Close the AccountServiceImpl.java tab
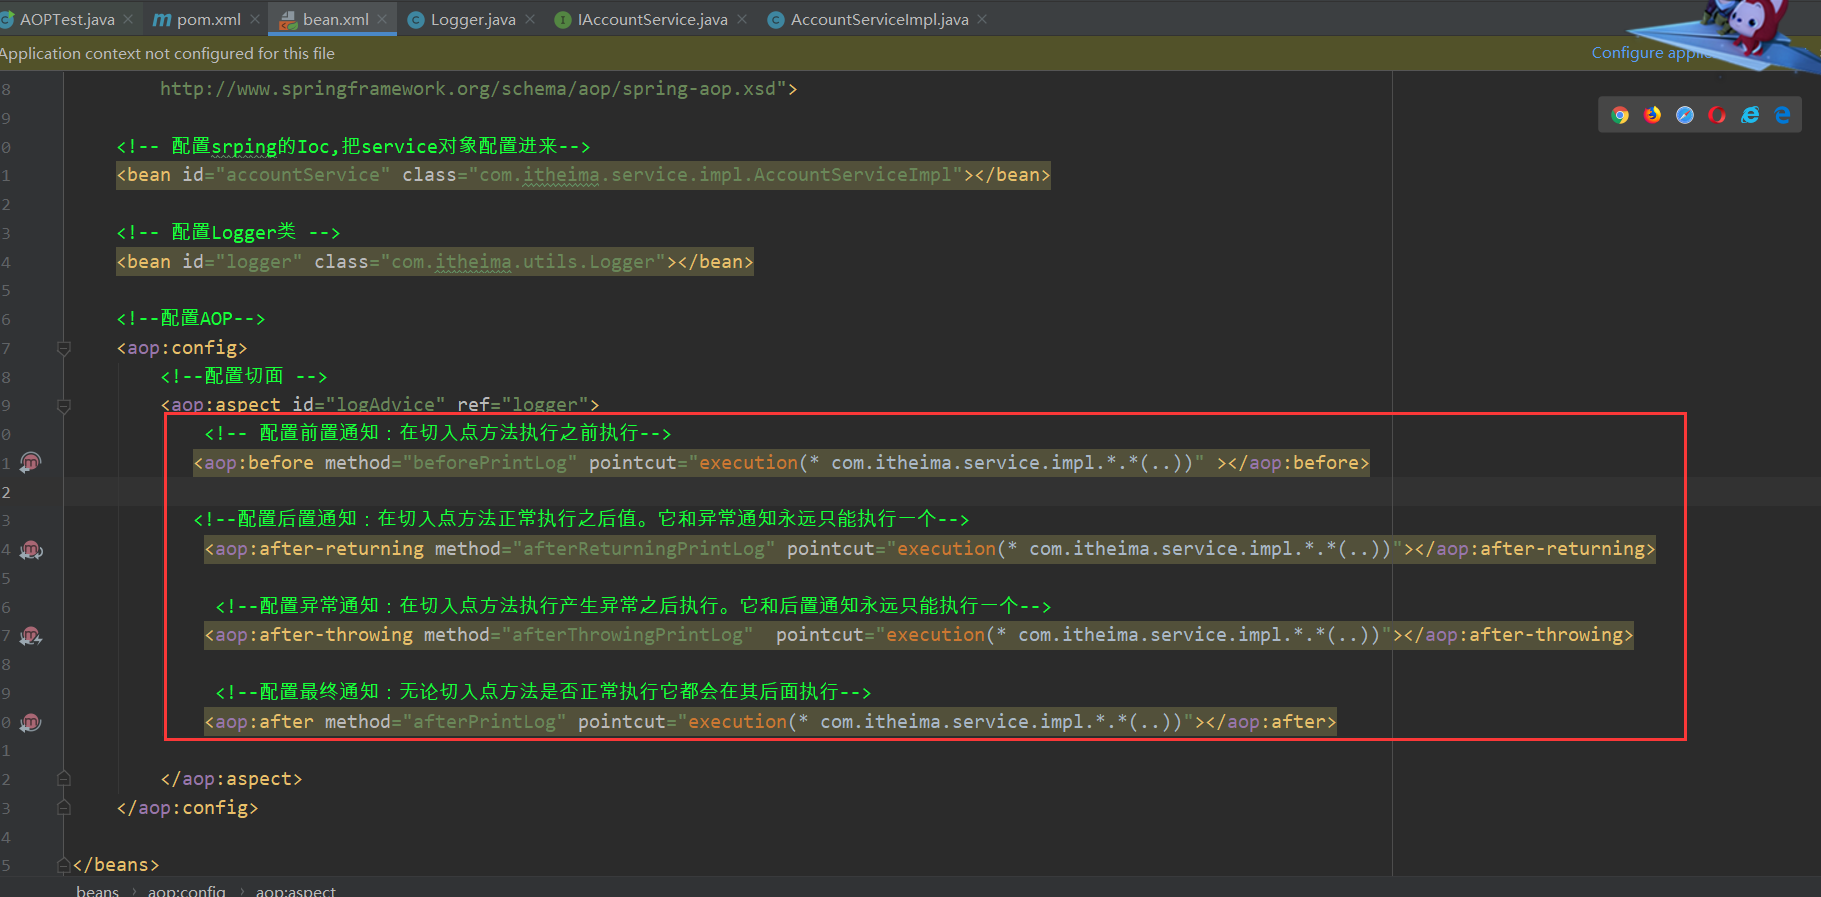This screenshot has height=897, width=1821. 982,19
